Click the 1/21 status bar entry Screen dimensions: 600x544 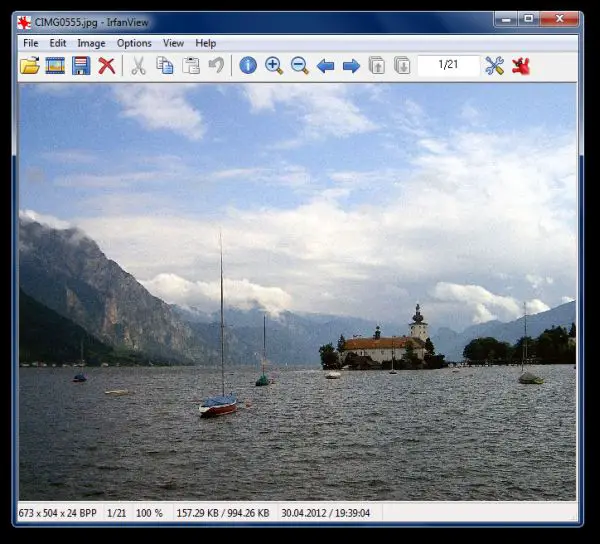coord(117,513)
